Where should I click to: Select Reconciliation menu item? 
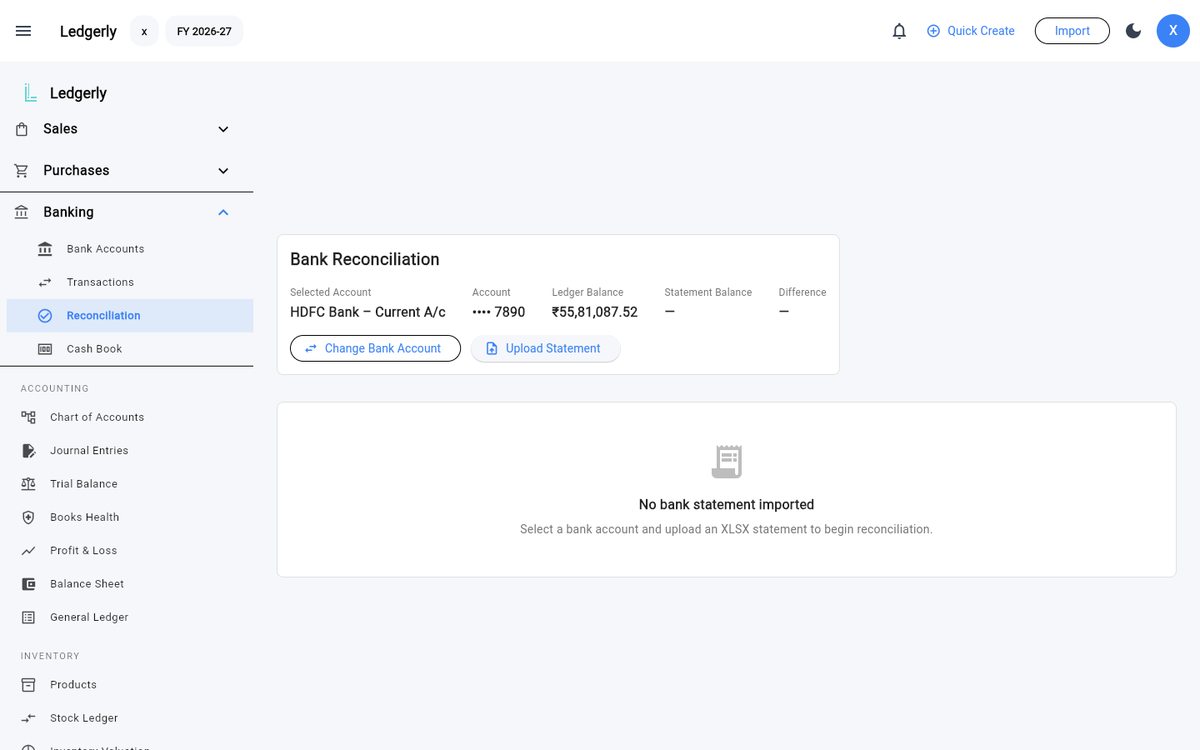pyautogui.click(x=130, y=316)
